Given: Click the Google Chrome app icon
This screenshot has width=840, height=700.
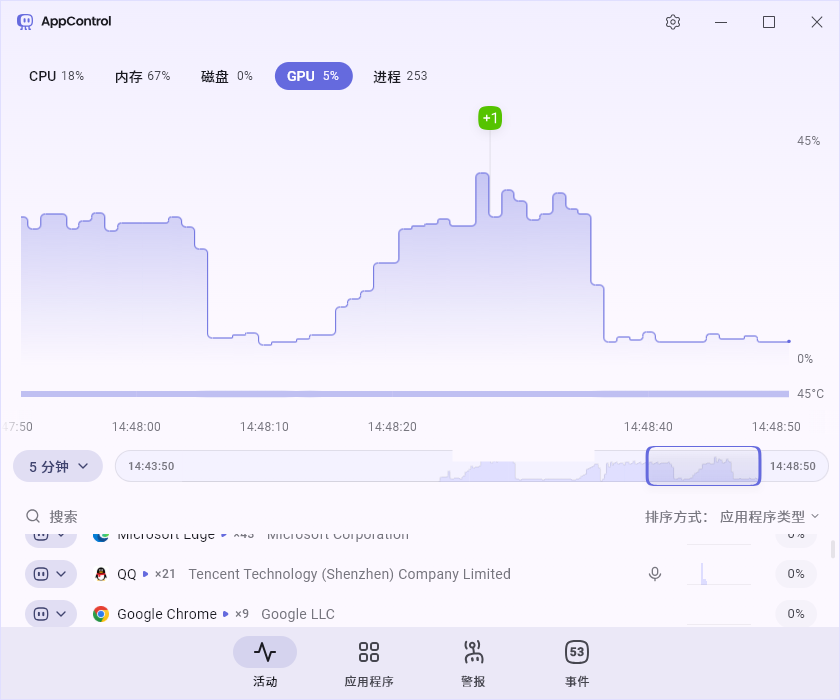Looking at the screenshot, I should [101, 614].
